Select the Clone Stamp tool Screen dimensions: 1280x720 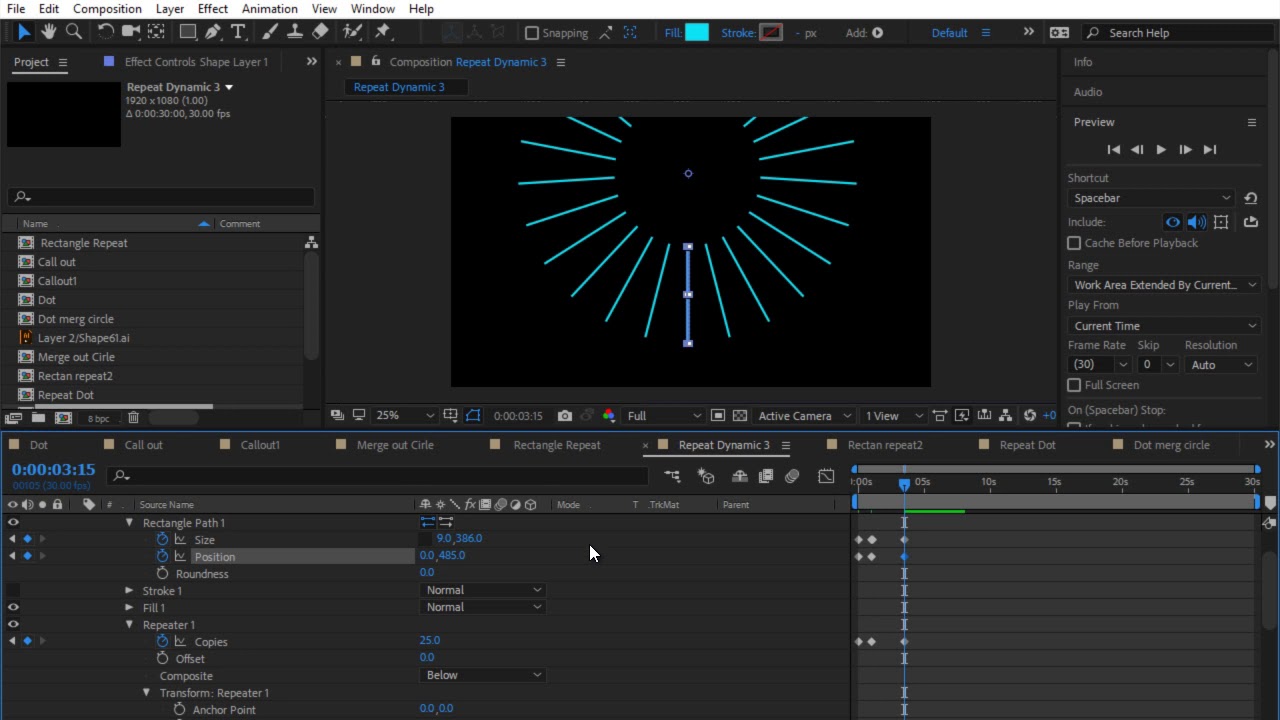point(295,32)
